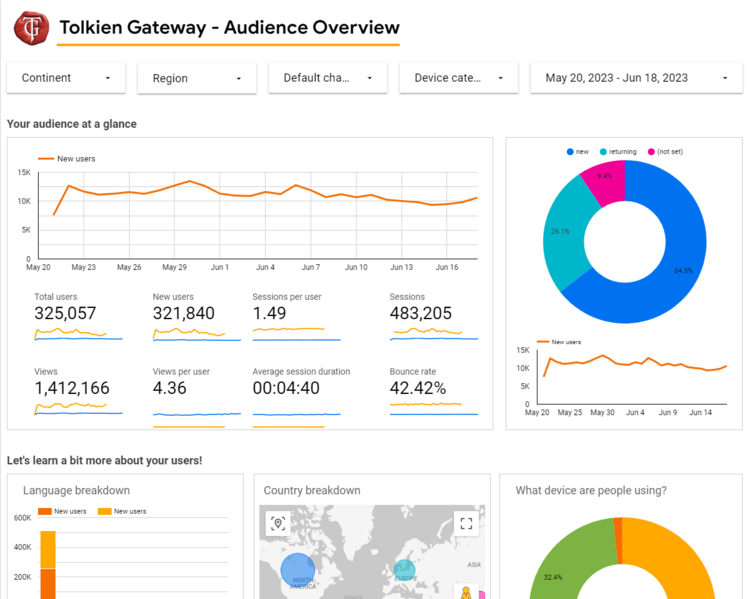This screenshot has width=747, height=599.
Task: Click the orange legend swatch in Language breakdown
Action: point(45,511)
